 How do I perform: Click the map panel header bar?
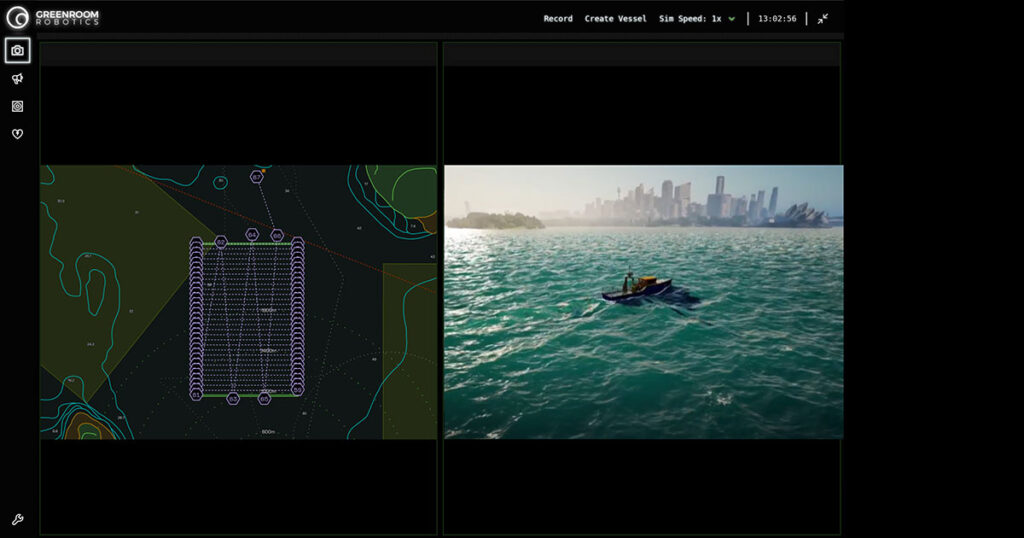tap(238, 54)
